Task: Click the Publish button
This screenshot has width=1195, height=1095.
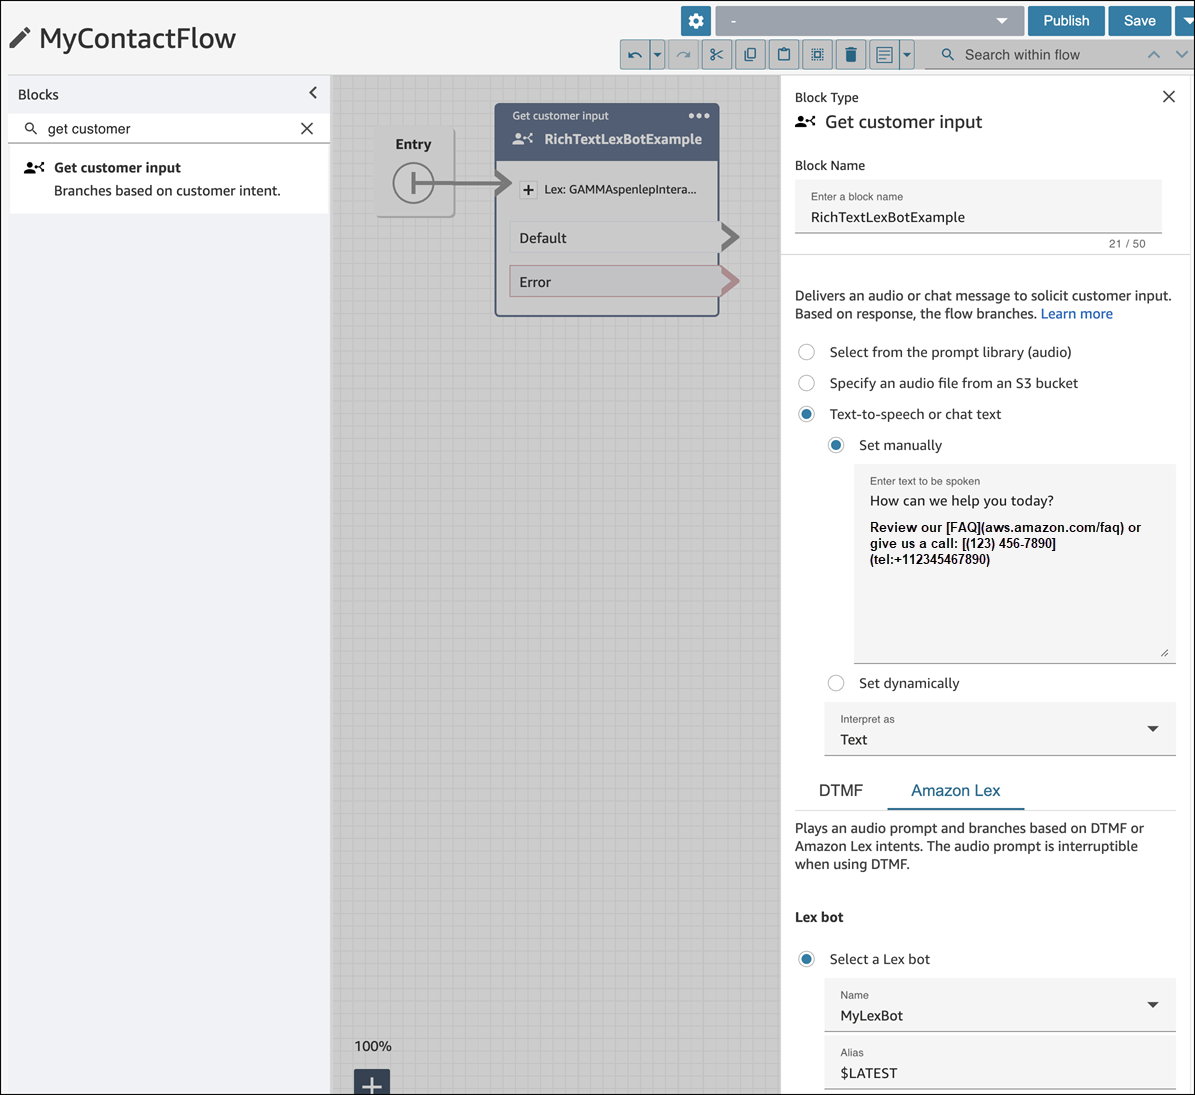Action: [x=1066, y=21]
